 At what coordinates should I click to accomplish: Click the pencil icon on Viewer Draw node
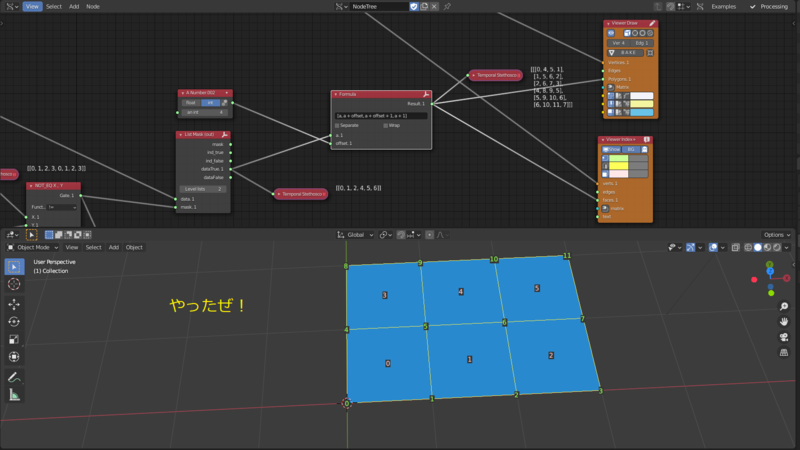[x=652, y=23]
